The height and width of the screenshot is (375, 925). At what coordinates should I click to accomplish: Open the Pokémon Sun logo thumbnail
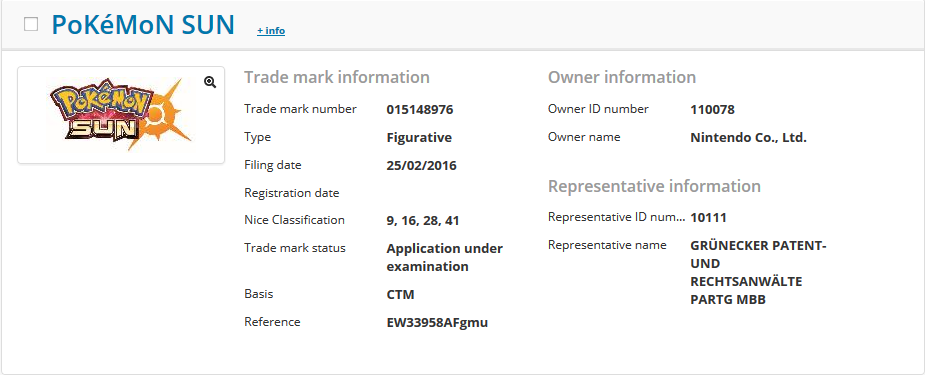(120, 115)
